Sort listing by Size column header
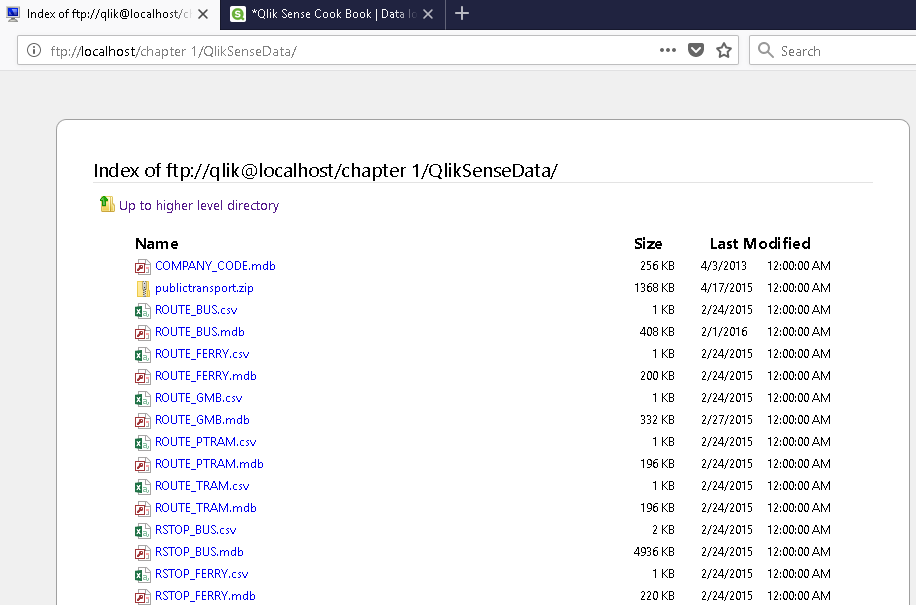The height and width of the screenshot is (605, 916). 648,244
